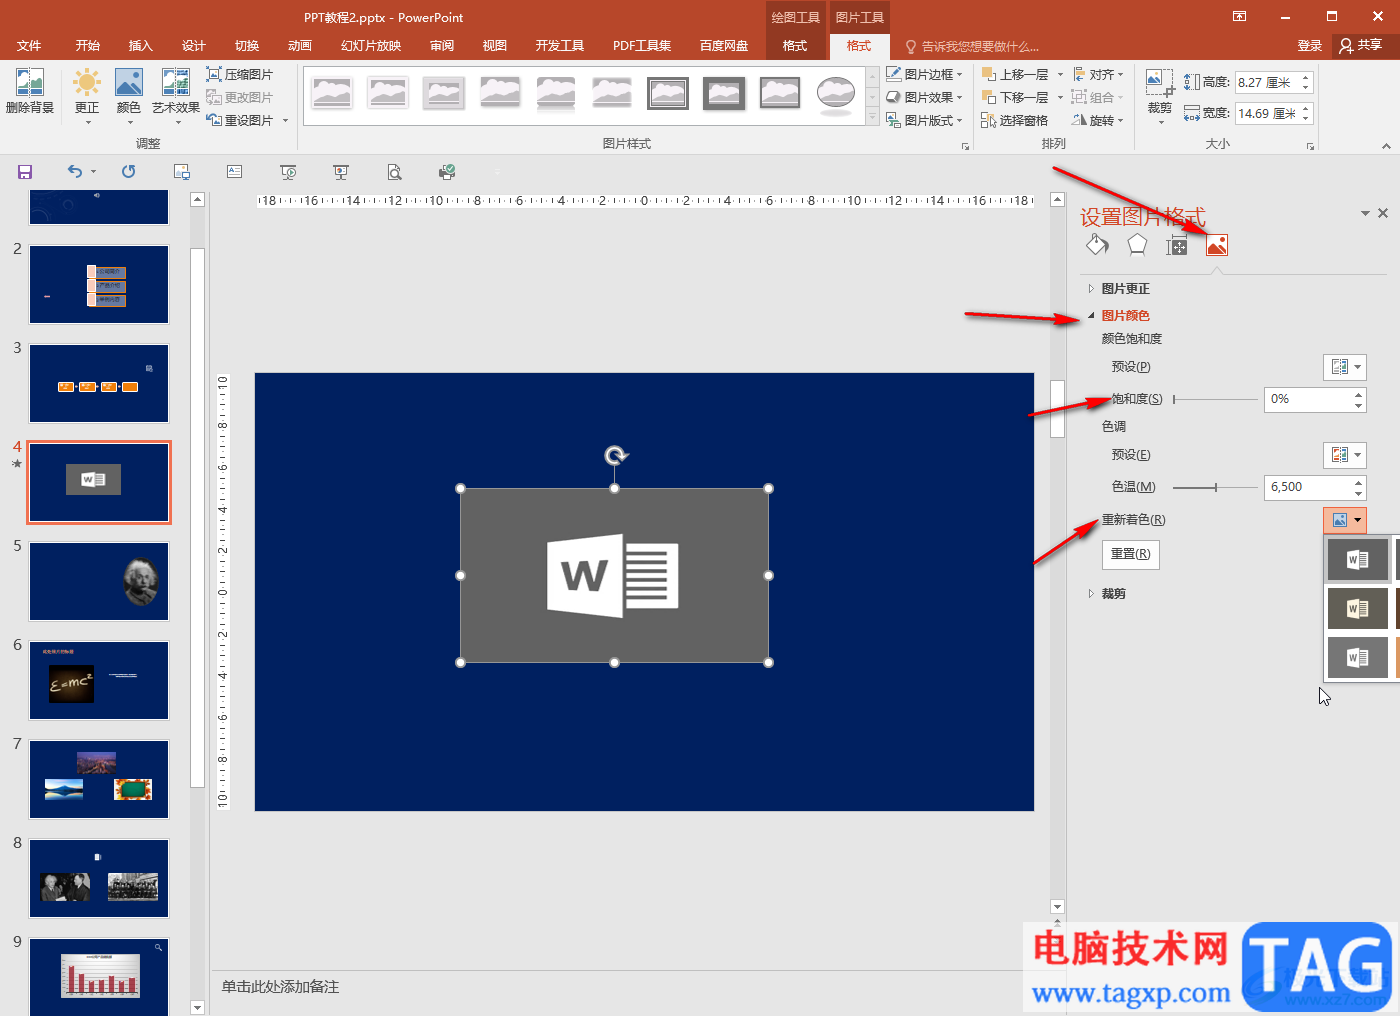Open color tone presets (预设E) dropdown
Image resolution: width=1400 pixels, height=1016 pixels.
click(x=1344, y=455)
